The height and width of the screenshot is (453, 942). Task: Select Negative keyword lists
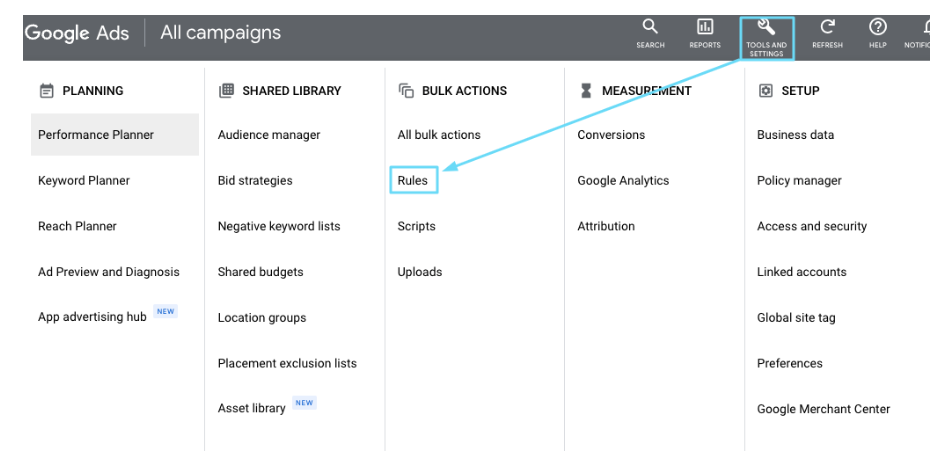[x=279, y=226]
